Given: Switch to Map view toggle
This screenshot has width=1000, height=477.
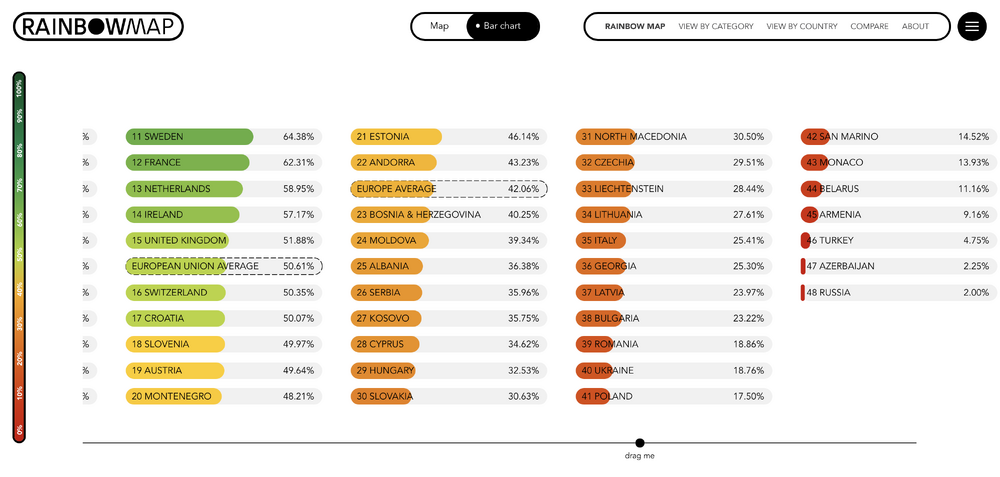Looking at the screenshot, I should pos(439,26).
